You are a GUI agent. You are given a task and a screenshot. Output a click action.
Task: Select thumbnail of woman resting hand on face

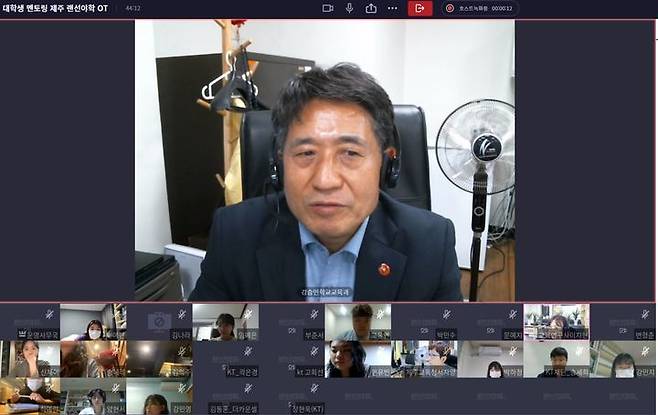click(30, 359)
